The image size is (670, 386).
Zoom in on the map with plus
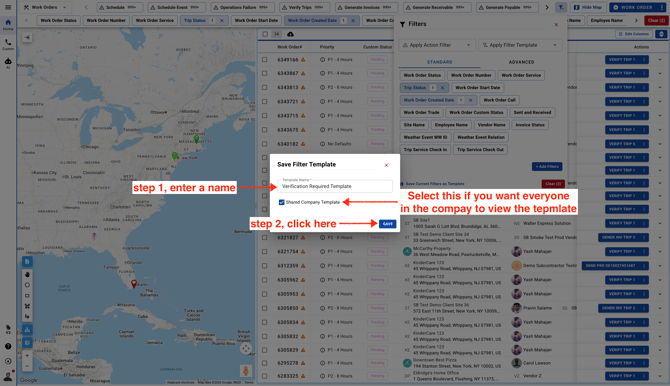[x=27, y=356]
